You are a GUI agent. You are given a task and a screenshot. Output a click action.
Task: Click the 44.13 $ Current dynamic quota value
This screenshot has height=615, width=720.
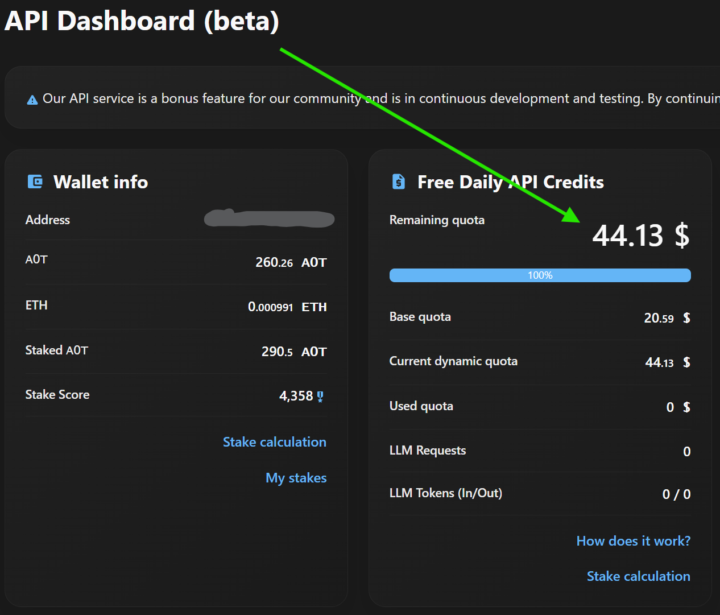pyautogui.click(x=668, y=362)
